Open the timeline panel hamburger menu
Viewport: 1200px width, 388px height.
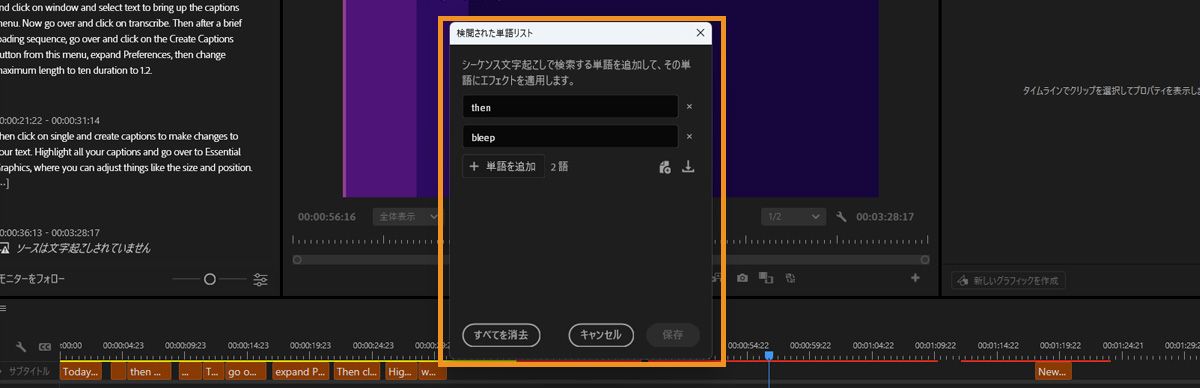4,308
